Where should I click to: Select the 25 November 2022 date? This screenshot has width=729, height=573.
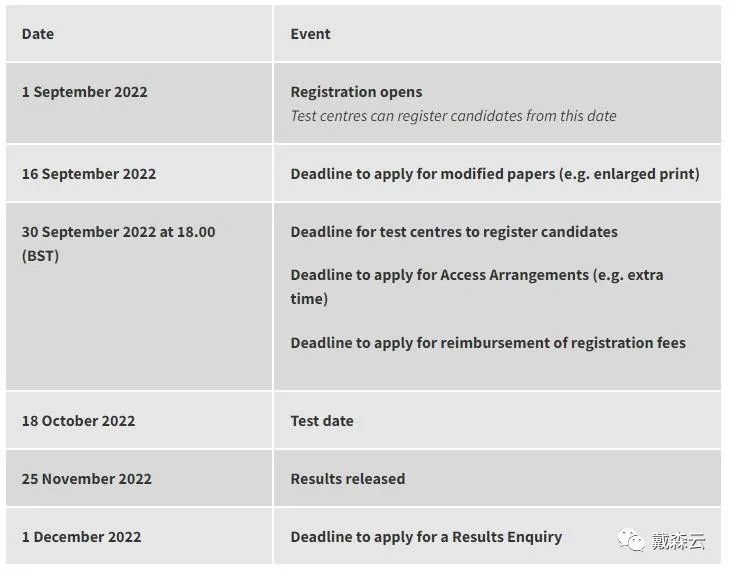[86, 479]
